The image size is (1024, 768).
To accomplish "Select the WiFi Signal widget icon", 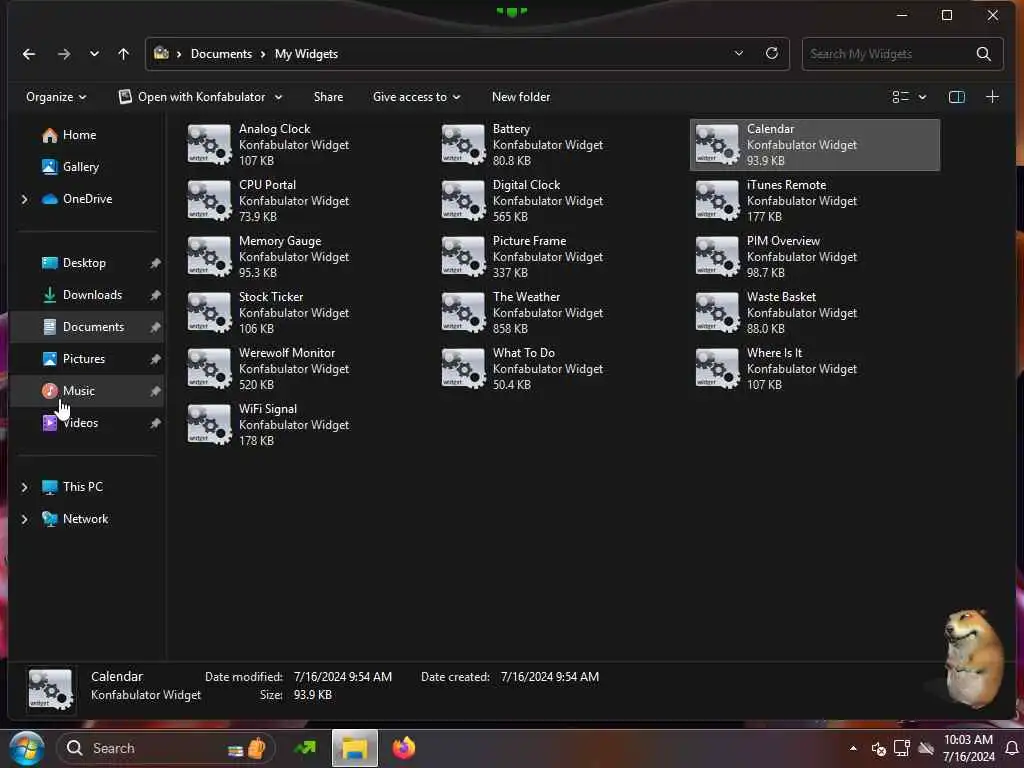I will click(209, 425).
